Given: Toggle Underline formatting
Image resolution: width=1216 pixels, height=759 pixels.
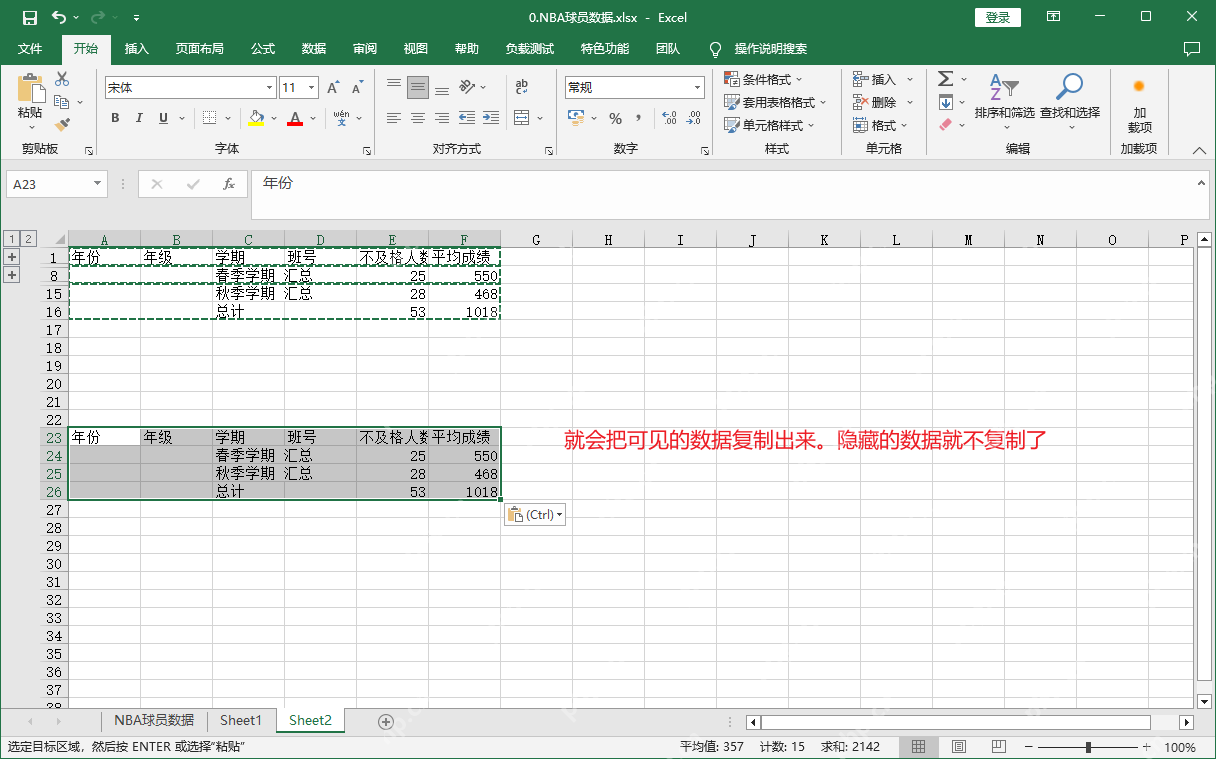Looking at the screenshot, I should pos(163,118).
